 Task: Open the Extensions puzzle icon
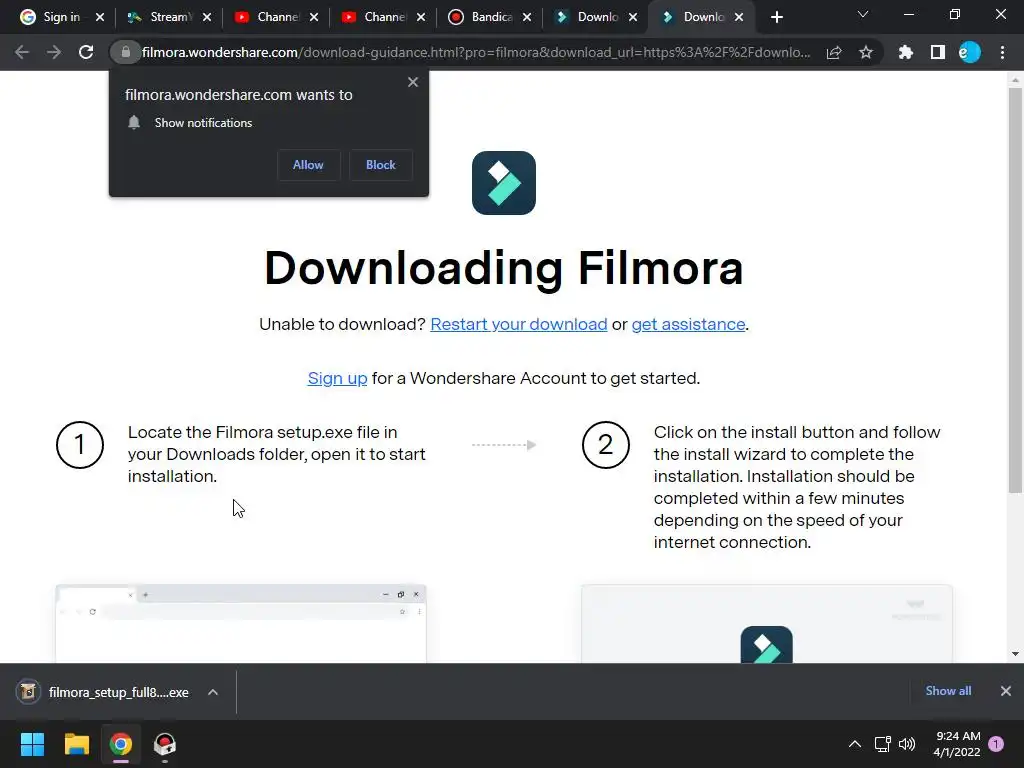point(905,52)
